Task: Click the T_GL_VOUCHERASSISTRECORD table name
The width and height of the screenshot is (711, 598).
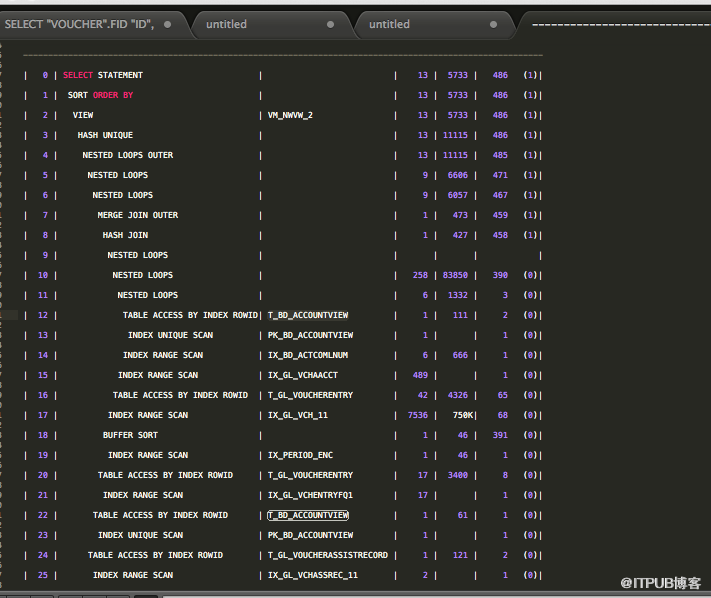Action: (x=328, y=555)
